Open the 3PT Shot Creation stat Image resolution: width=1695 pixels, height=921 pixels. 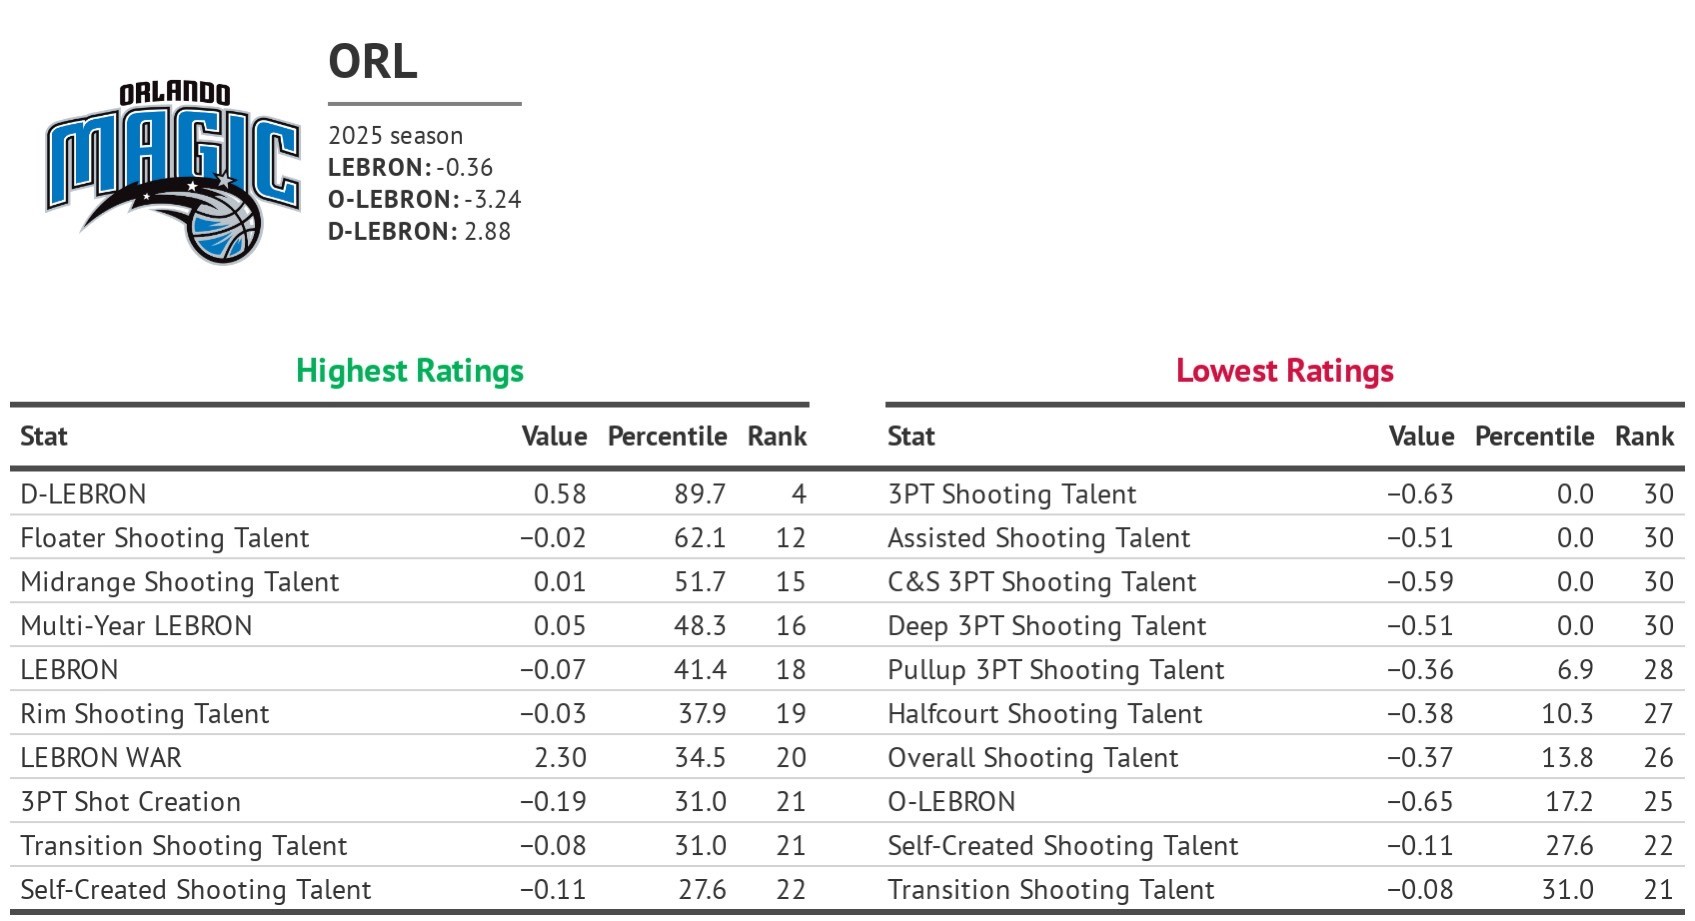pyautogui.click(x=130, y=802)
